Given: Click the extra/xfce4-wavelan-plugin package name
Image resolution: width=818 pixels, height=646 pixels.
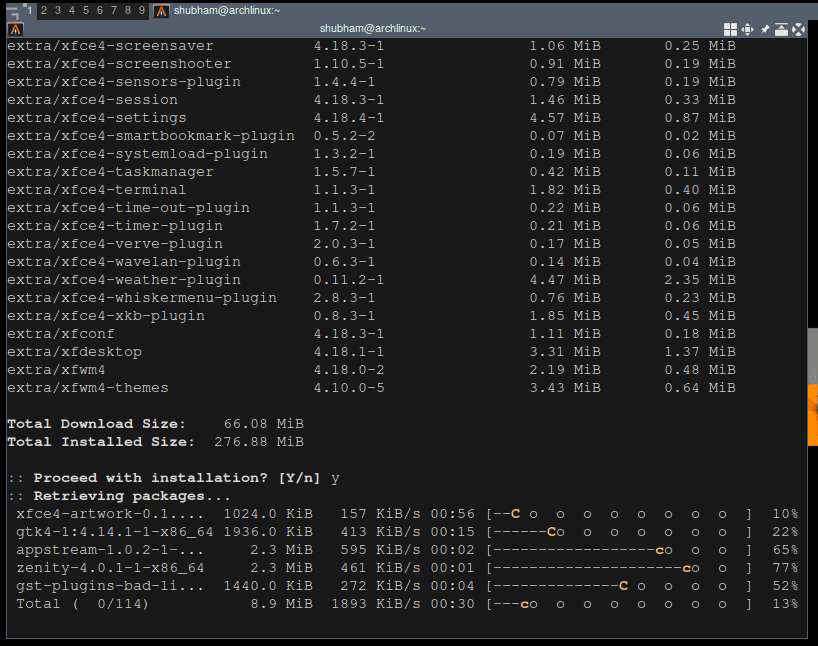Looking at the screenshot, I should point(124,262).
